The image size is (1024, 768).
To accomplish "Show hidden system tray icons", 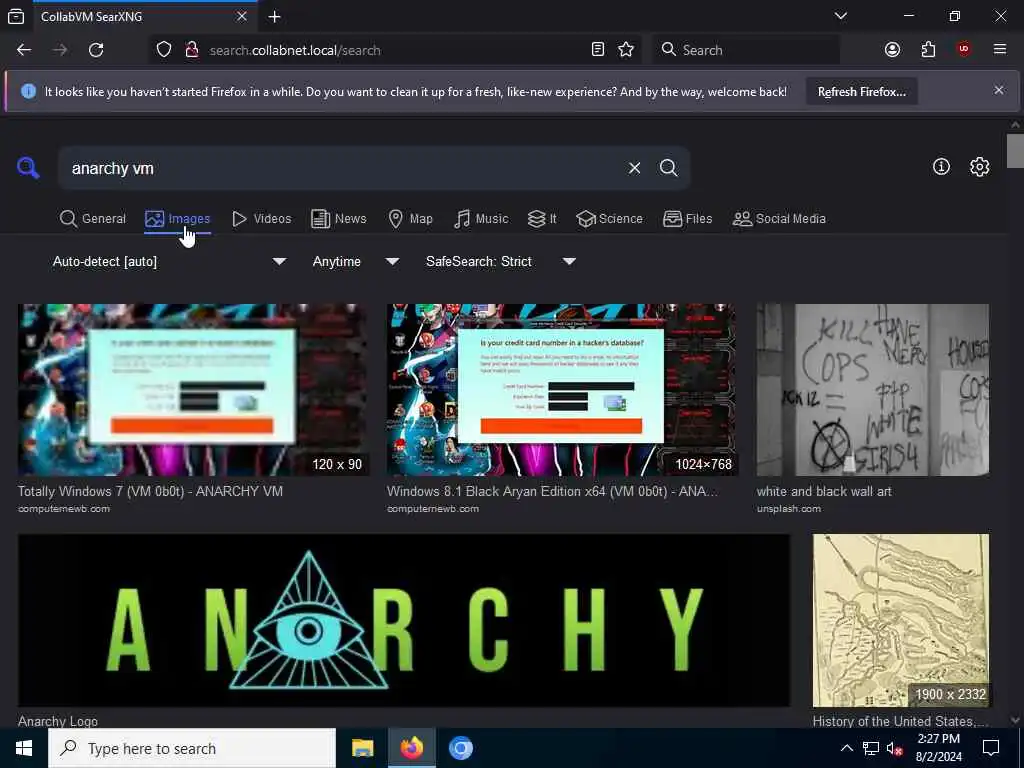I will pos(846,748).
